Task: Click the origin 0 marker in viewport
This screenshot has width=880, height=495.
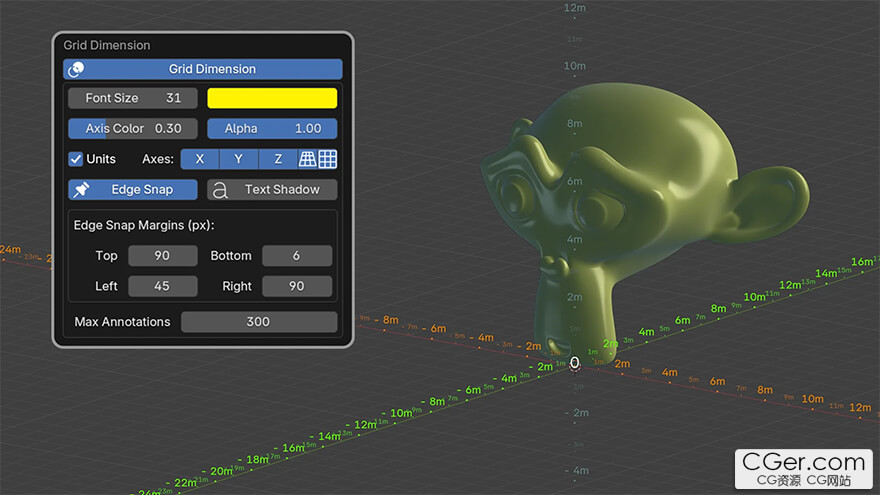Action: coord(575,363)
